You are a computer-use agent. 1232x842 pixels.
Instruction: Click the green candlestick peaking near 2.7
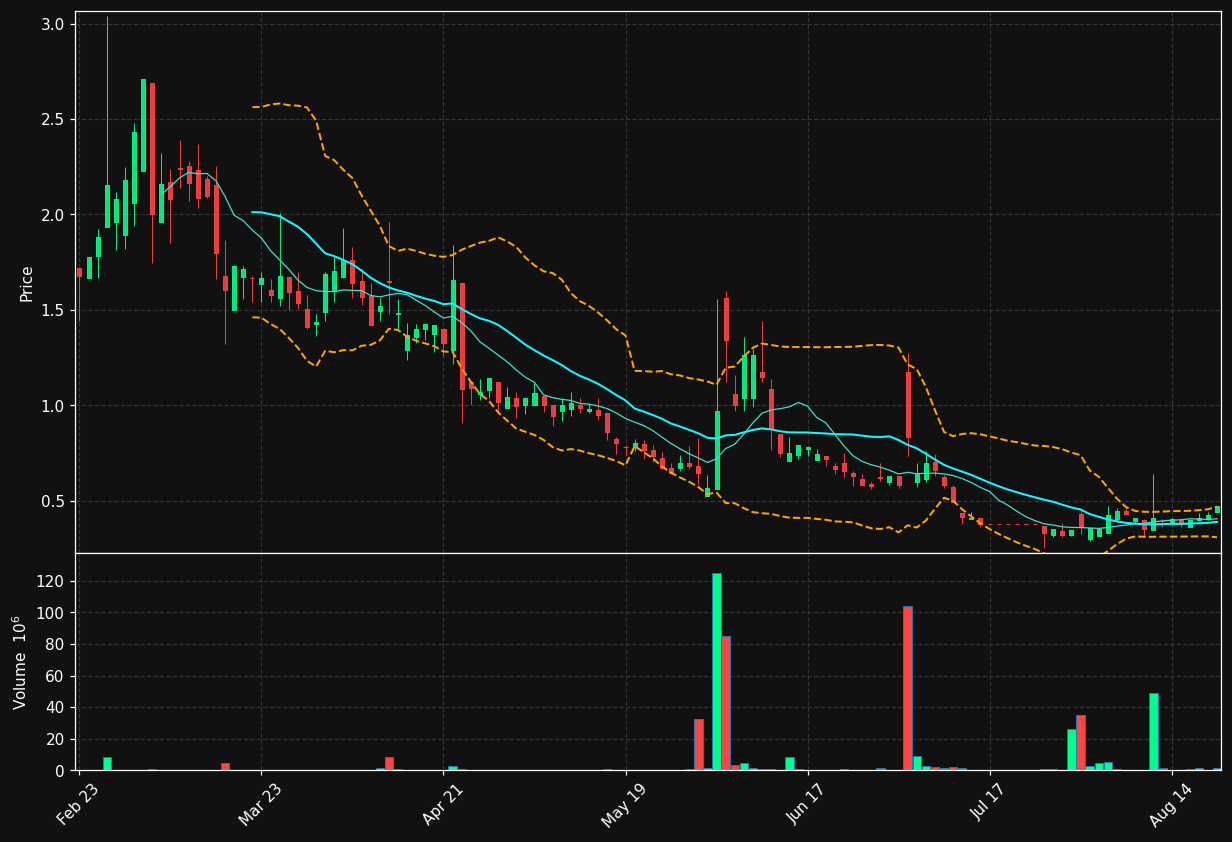coord(144,126)
